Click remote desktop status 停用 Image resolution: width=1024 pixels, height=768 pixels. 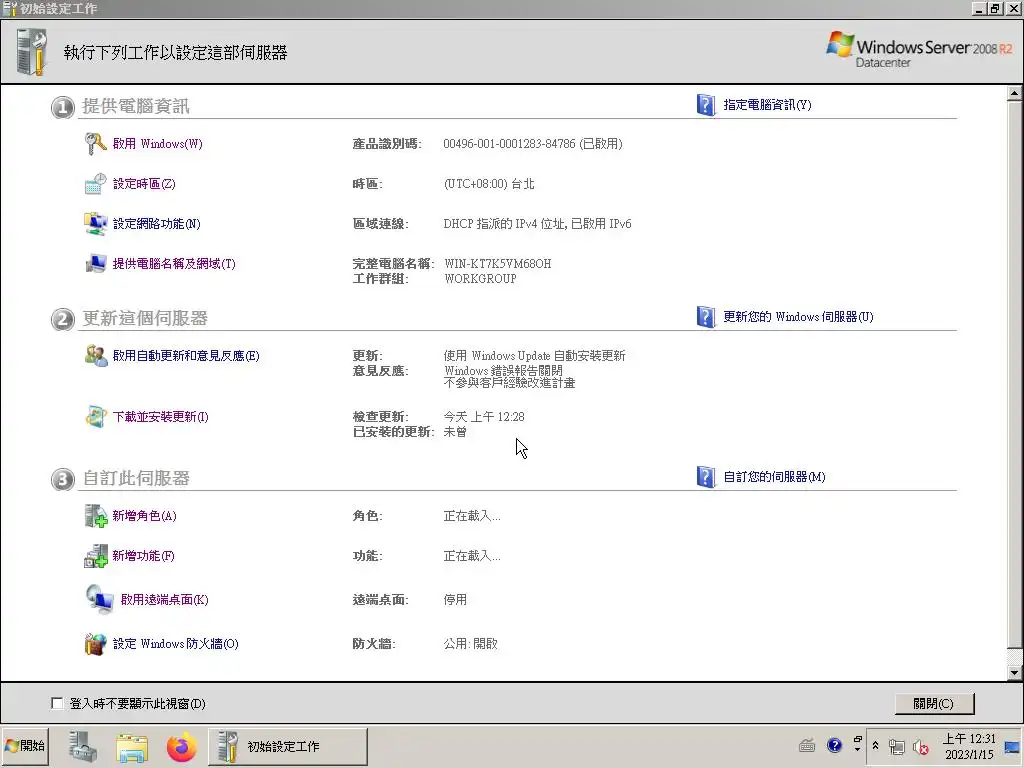pos(455,600)
